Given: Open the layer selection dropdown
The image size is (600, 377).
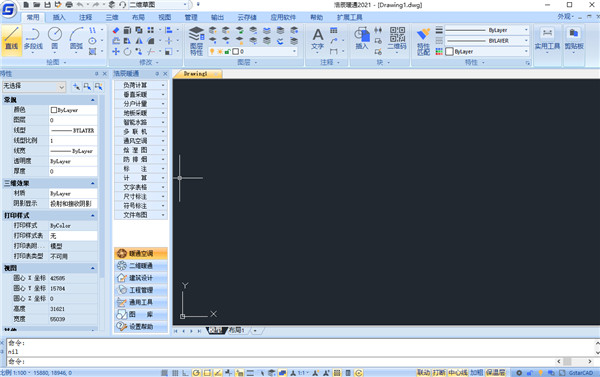Looking at the screenshot, I should tap(253, 51).
